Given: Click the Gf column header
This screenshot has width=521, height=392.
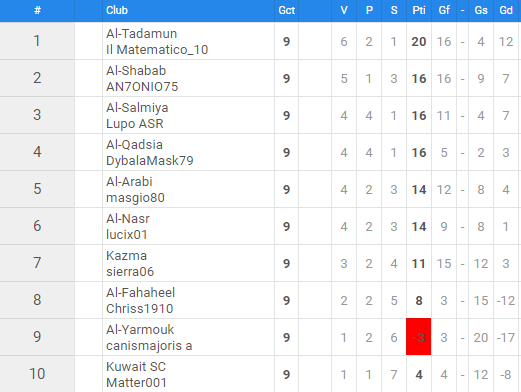Looking at the screenshot, I should pos(444,10).
